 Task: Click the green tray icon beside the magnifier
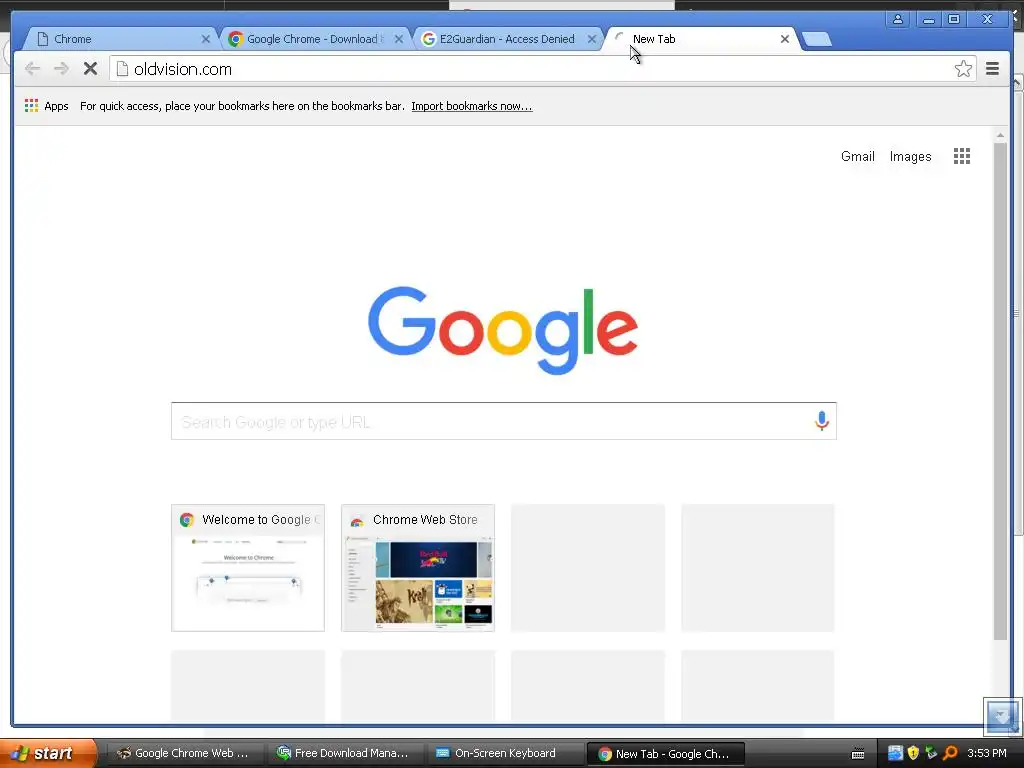pos(931,753)
